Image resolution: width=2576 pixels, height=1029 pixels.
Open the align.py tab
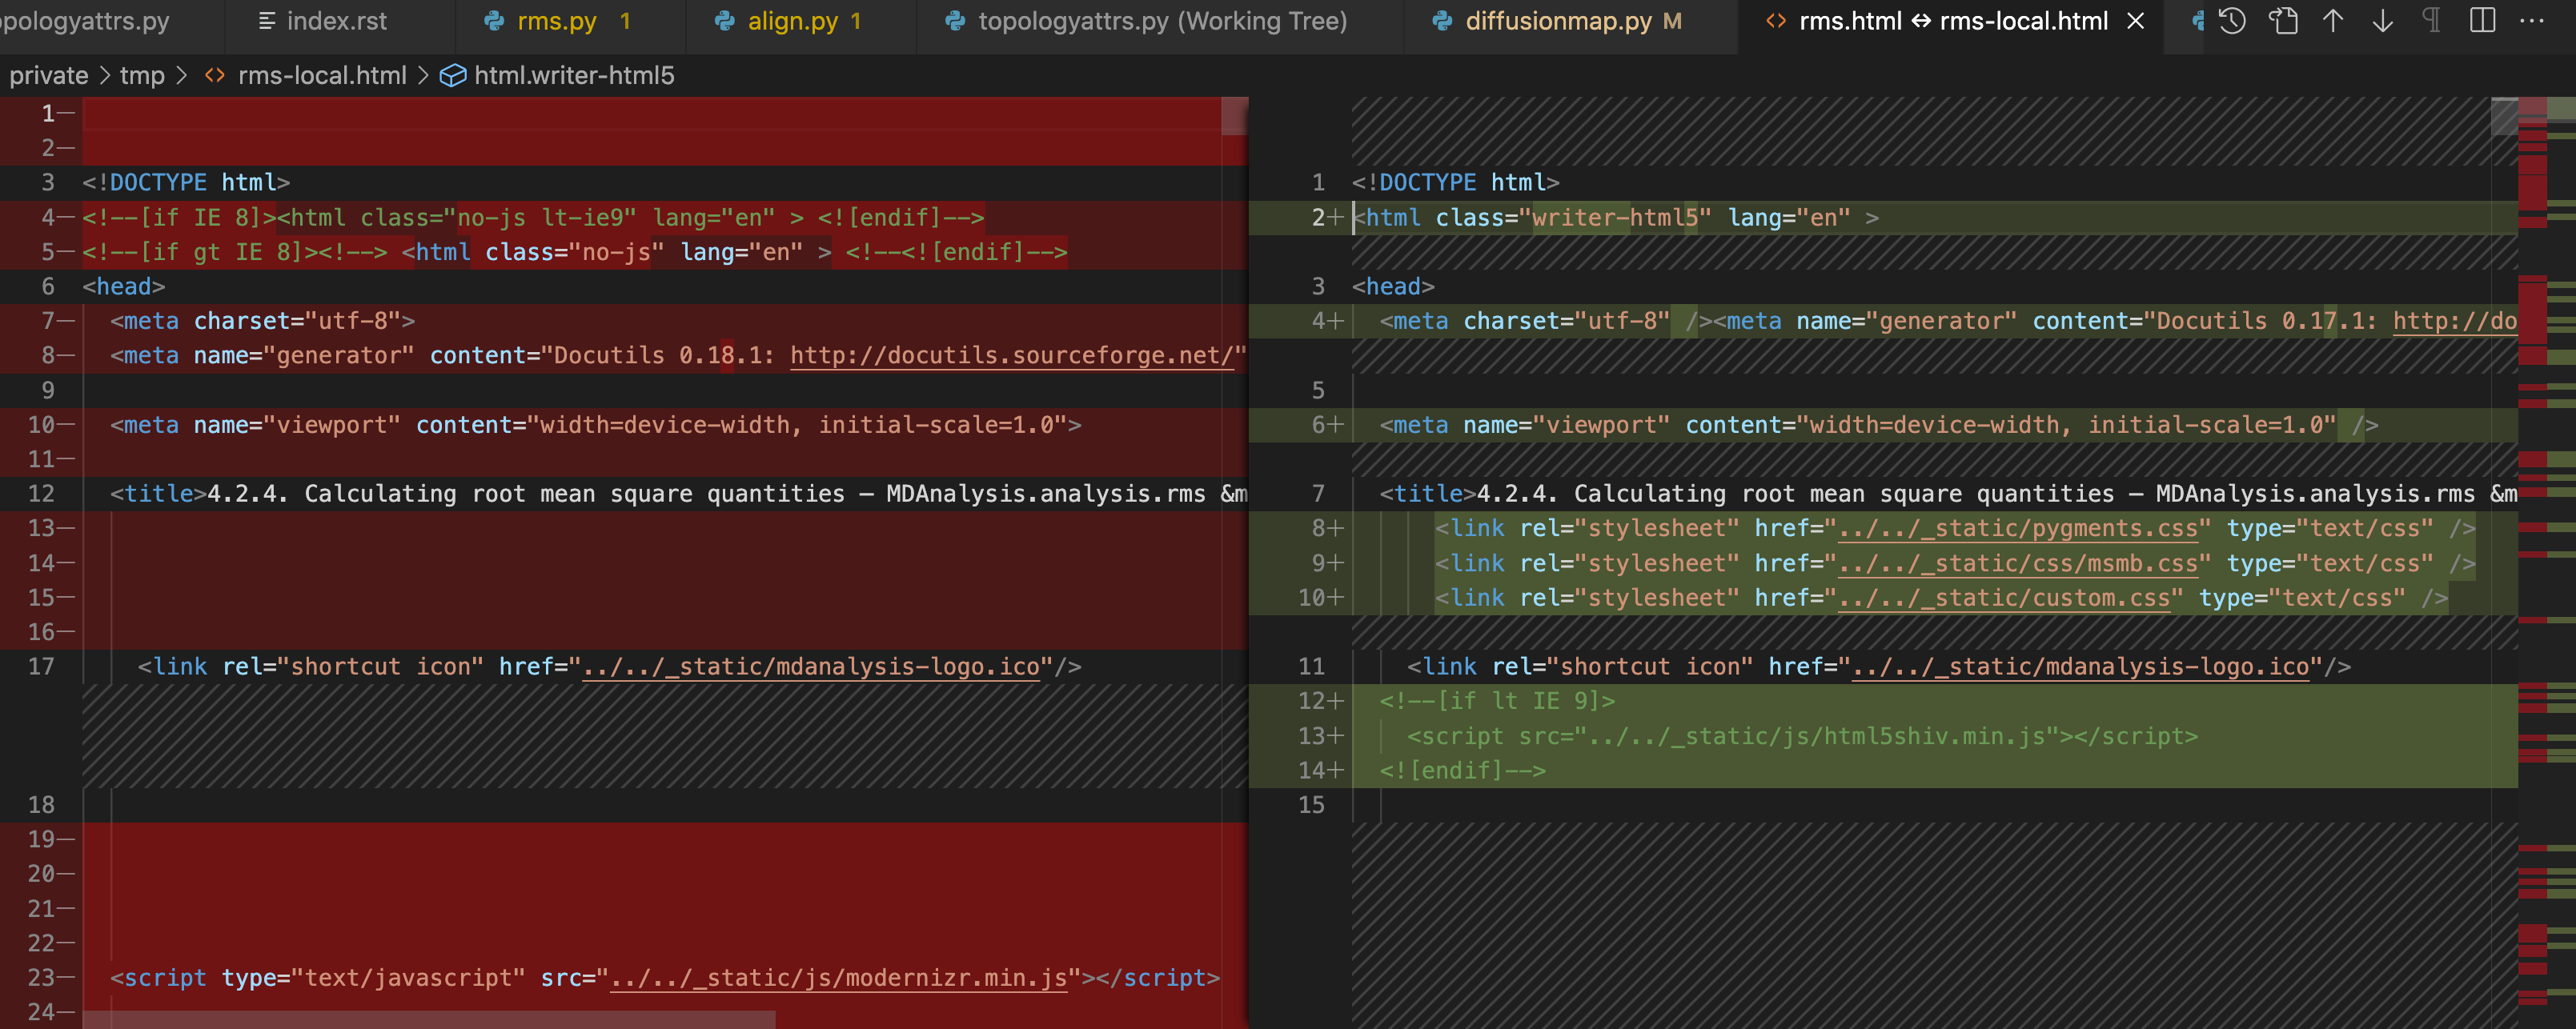click(x=792, y=21)
